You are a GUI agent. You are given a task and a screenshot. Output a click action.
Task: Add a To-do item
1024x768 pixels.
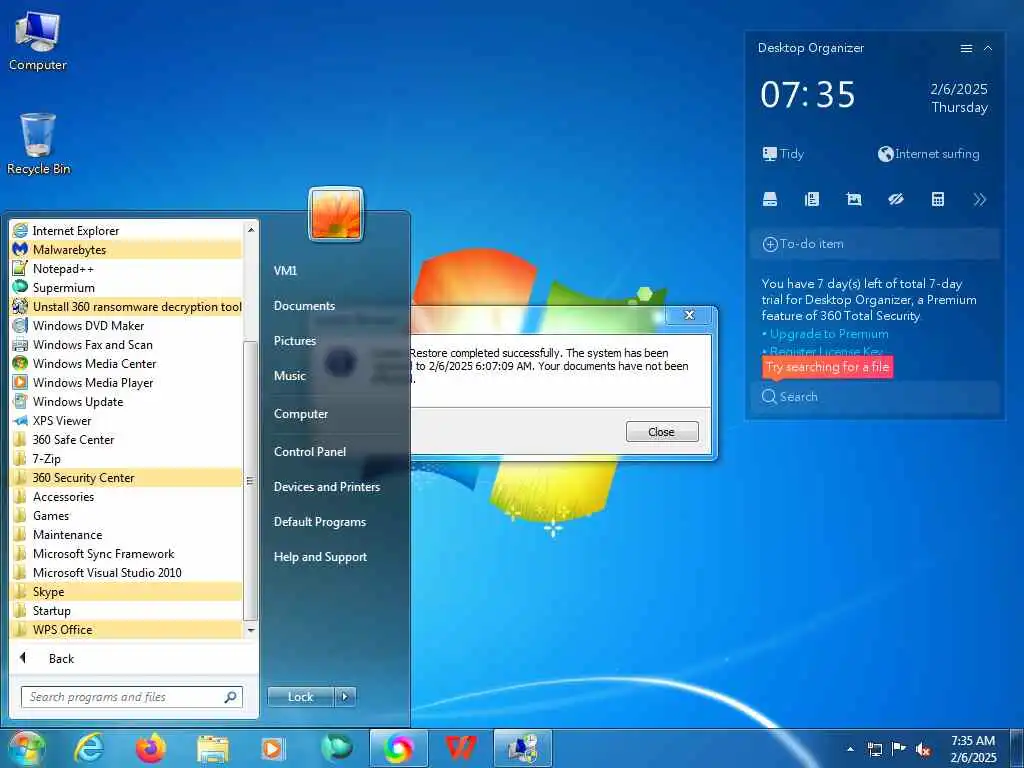tap(875, 244)
